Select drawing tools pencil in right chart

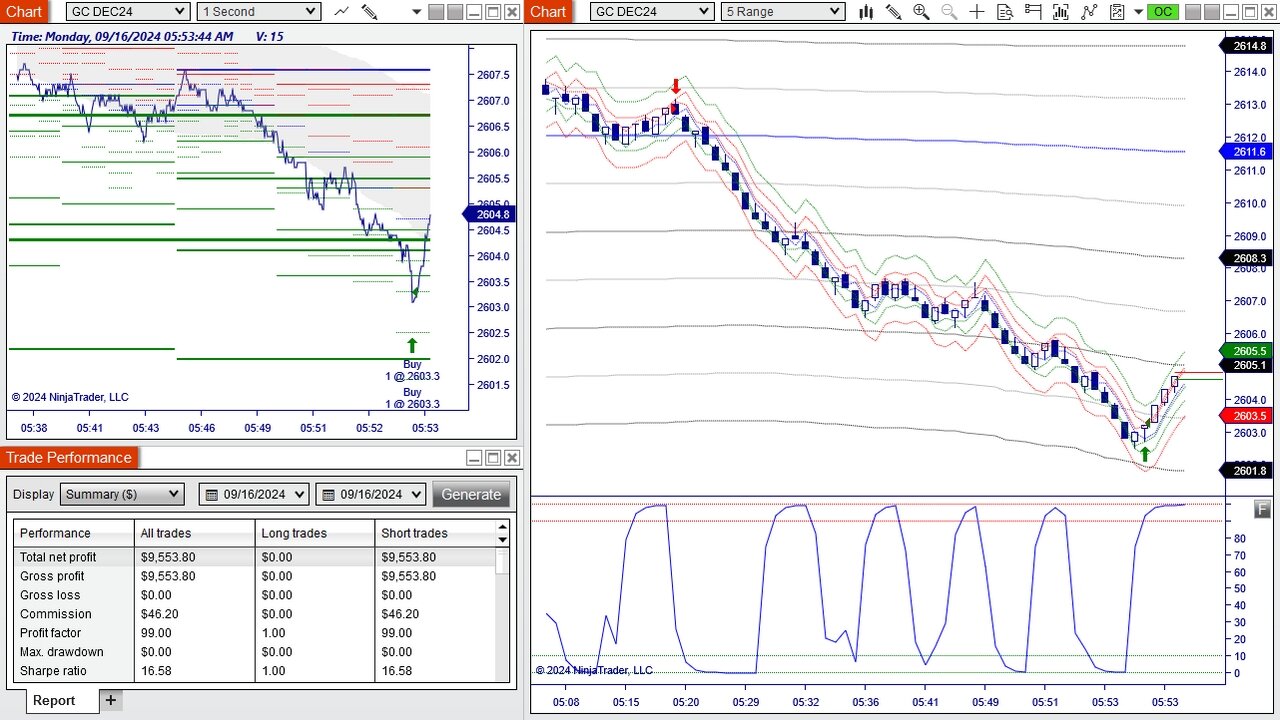[x=893, y=12]
